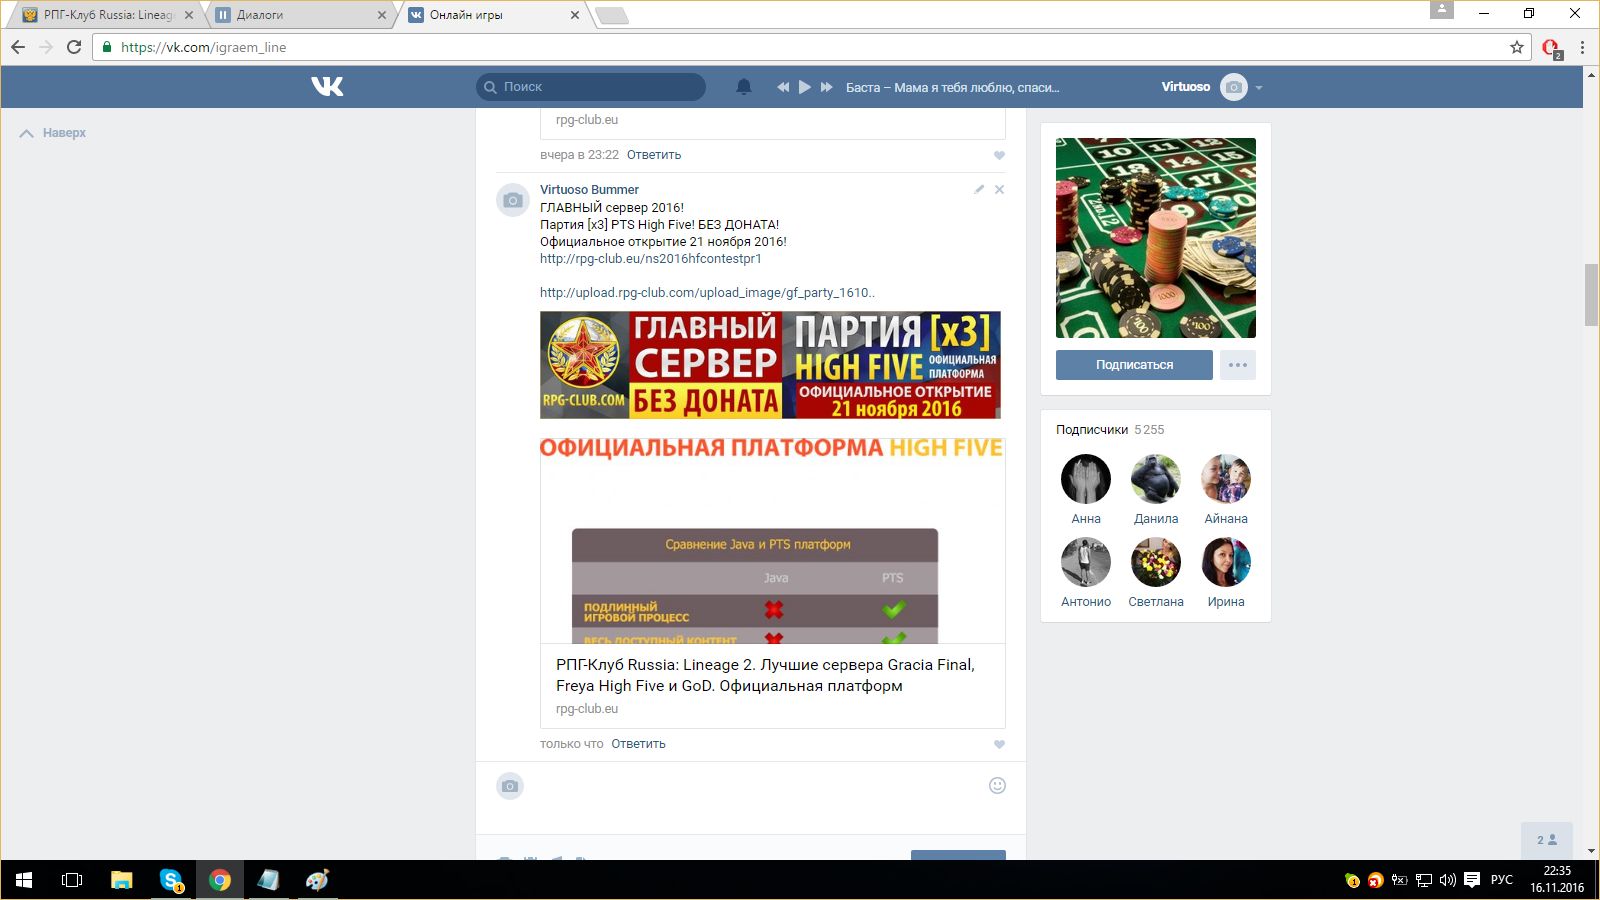Open subscriber Данила's profile avatar
This screenshot has width=1600, height=900.
1156,478
